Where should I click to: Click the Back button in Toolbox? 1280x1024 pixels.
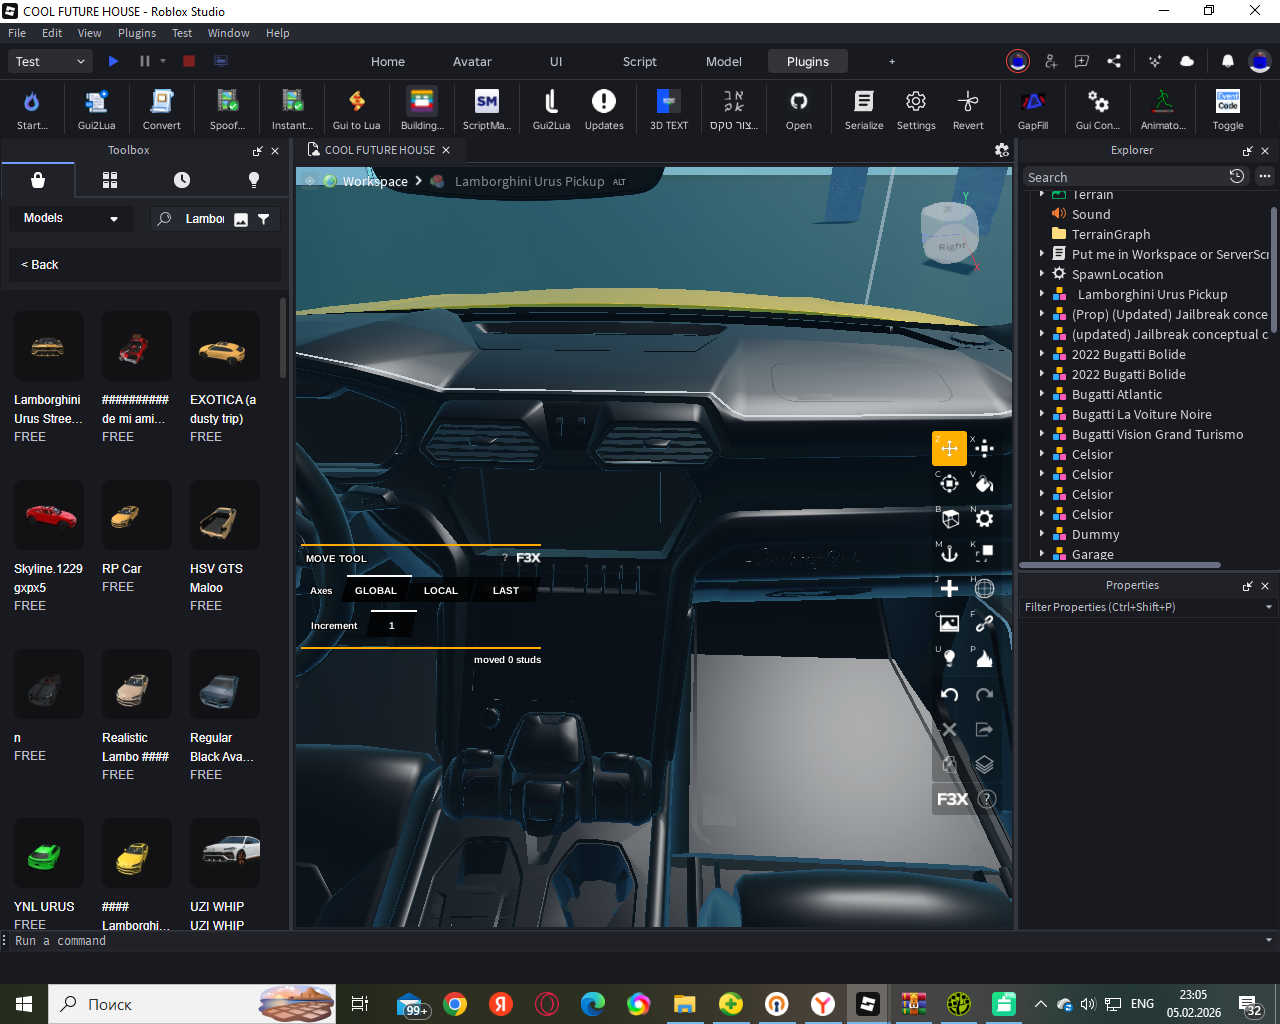[40, 265]
